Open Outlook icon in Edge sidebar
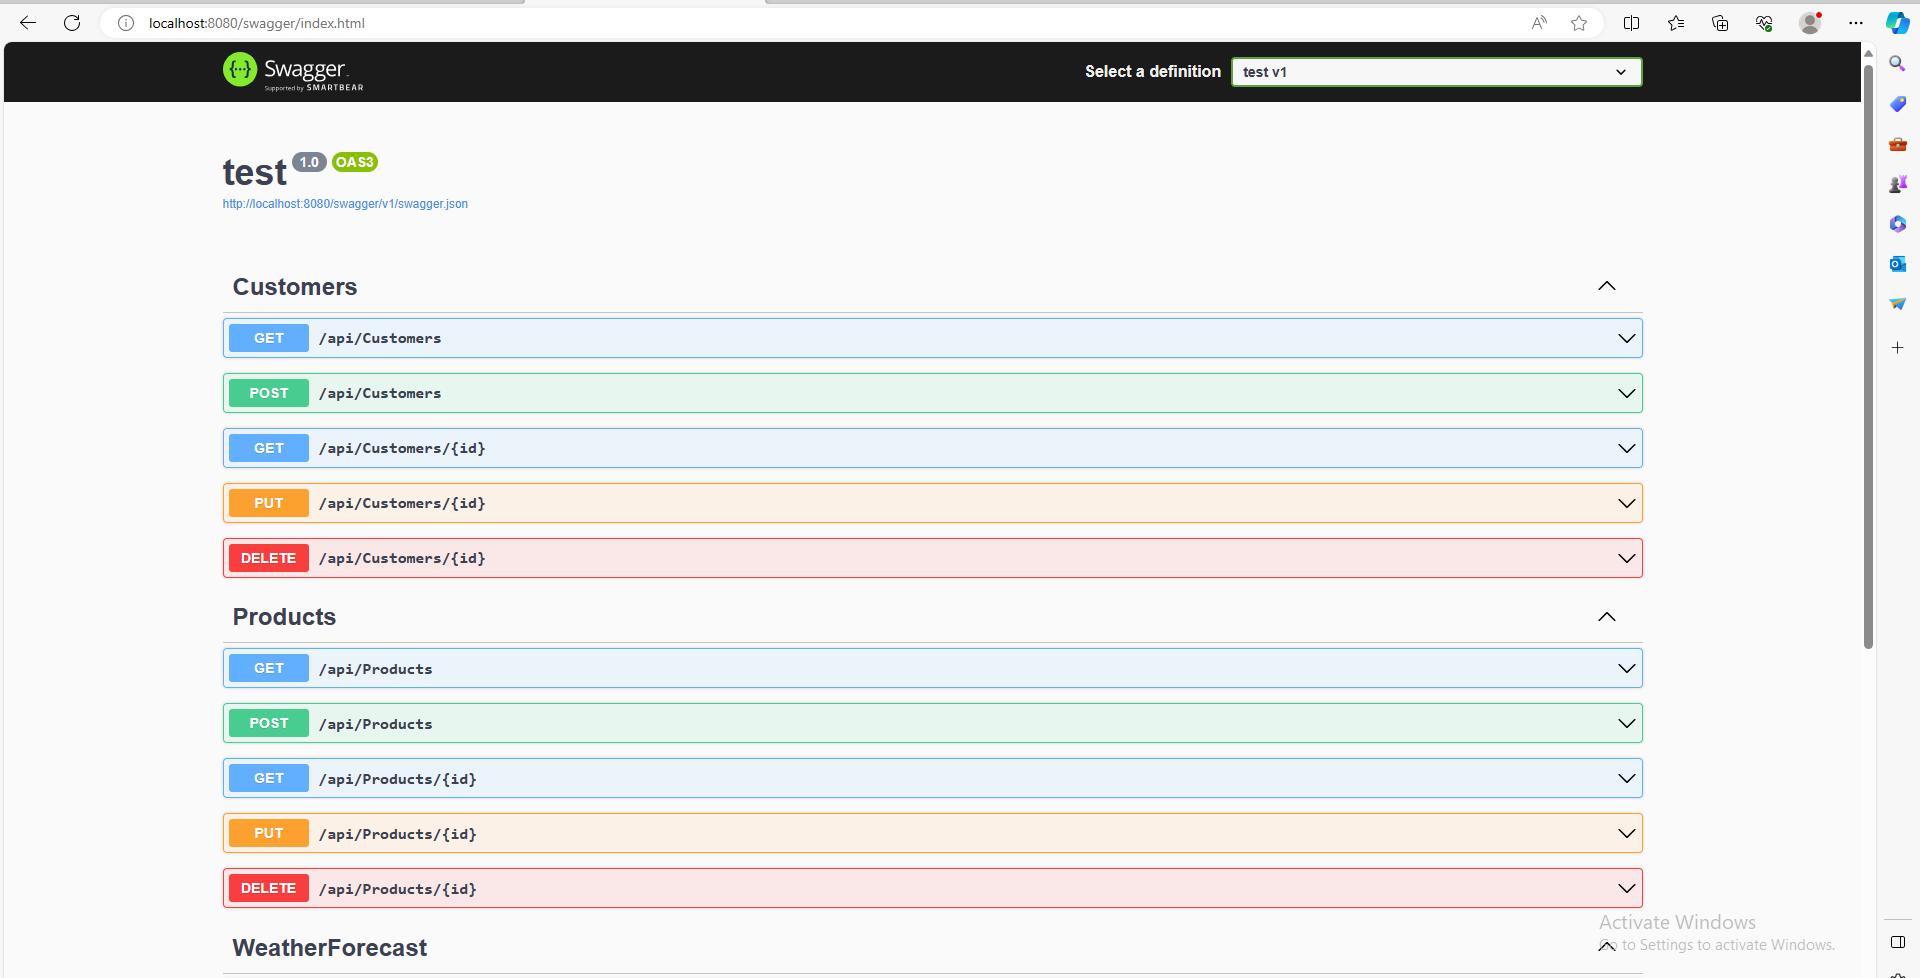This screenshot has width=1920, height=978. [x=1897, y=264]
